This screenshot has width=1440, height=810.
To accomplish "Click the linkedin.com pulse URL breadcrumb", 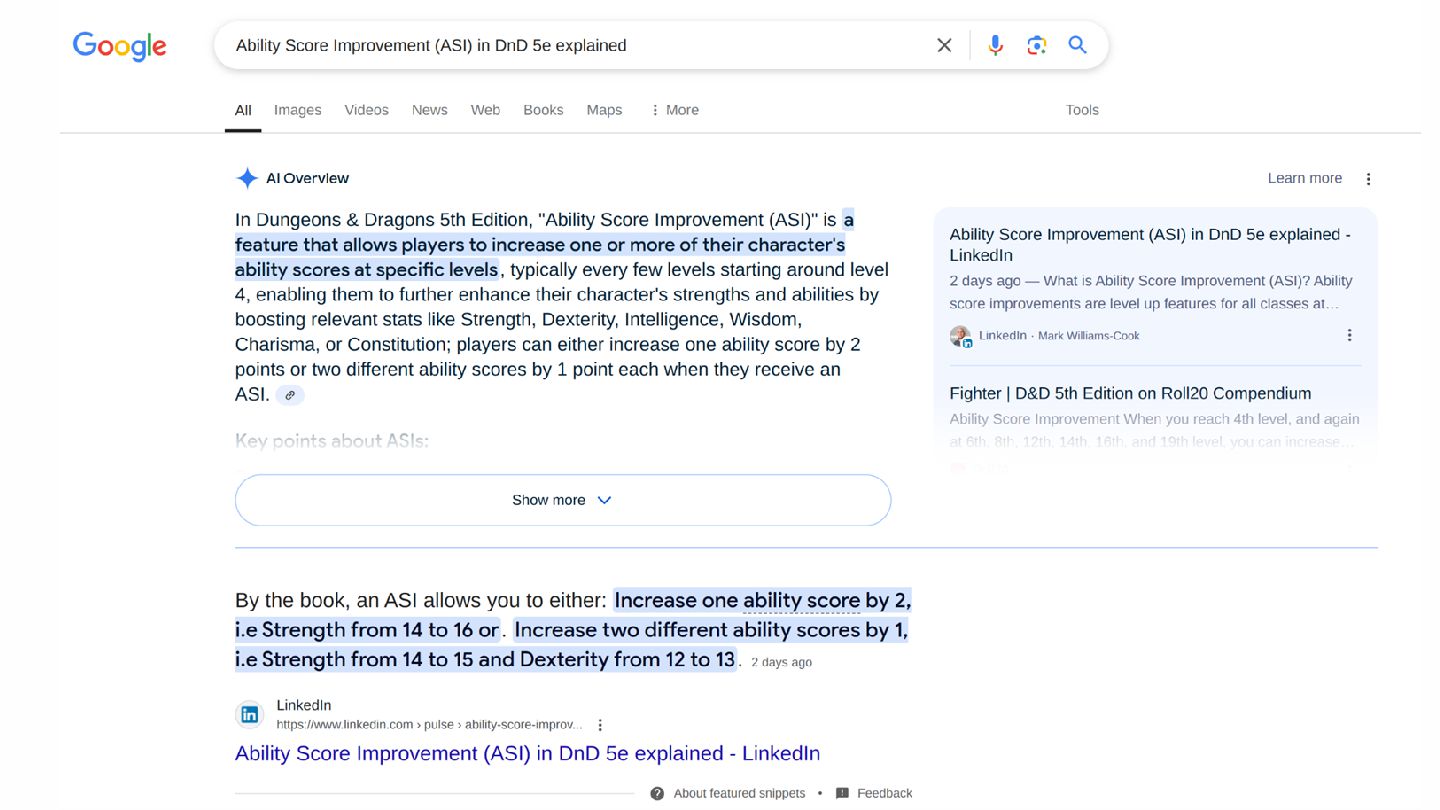I will pyautogui.click(x=429, y=725).
